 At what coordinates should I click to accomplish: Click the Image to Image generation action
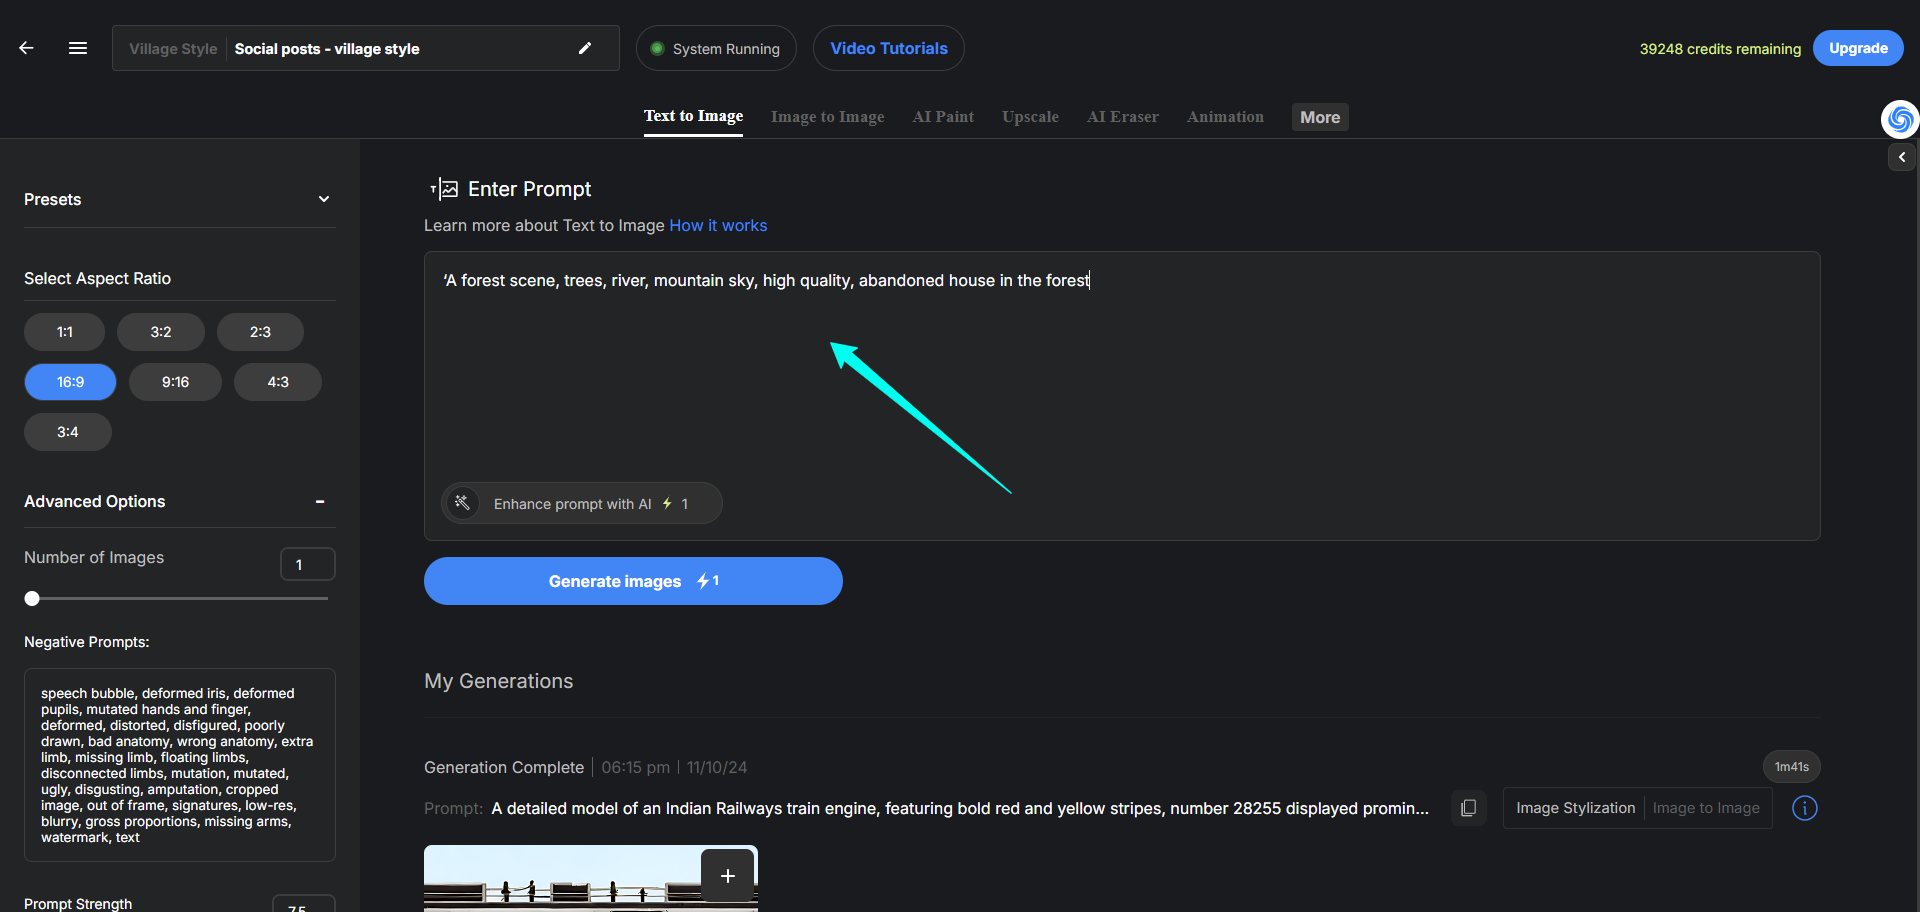1706,808
